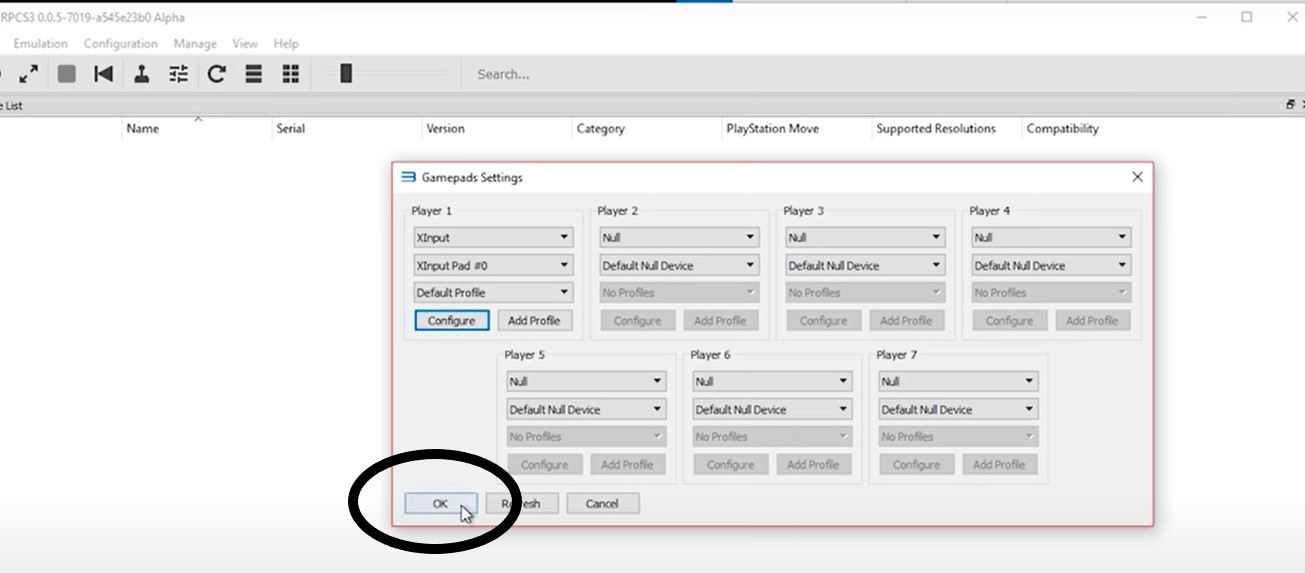Open Player 3 Default Null Device dropdown
The height and width of the screenshot is (573, 1305).
865,266
